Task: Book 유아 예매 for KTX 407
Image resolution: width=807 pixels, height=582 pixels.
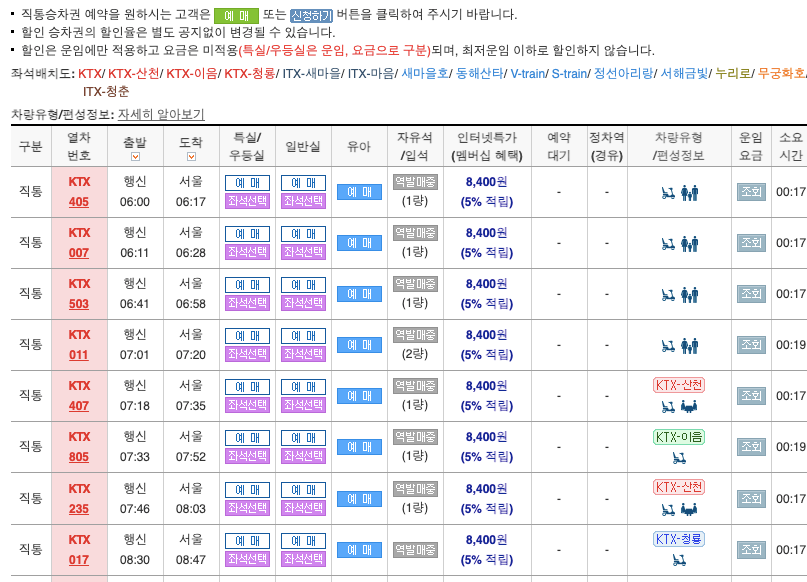Action: tap(359, 396)
